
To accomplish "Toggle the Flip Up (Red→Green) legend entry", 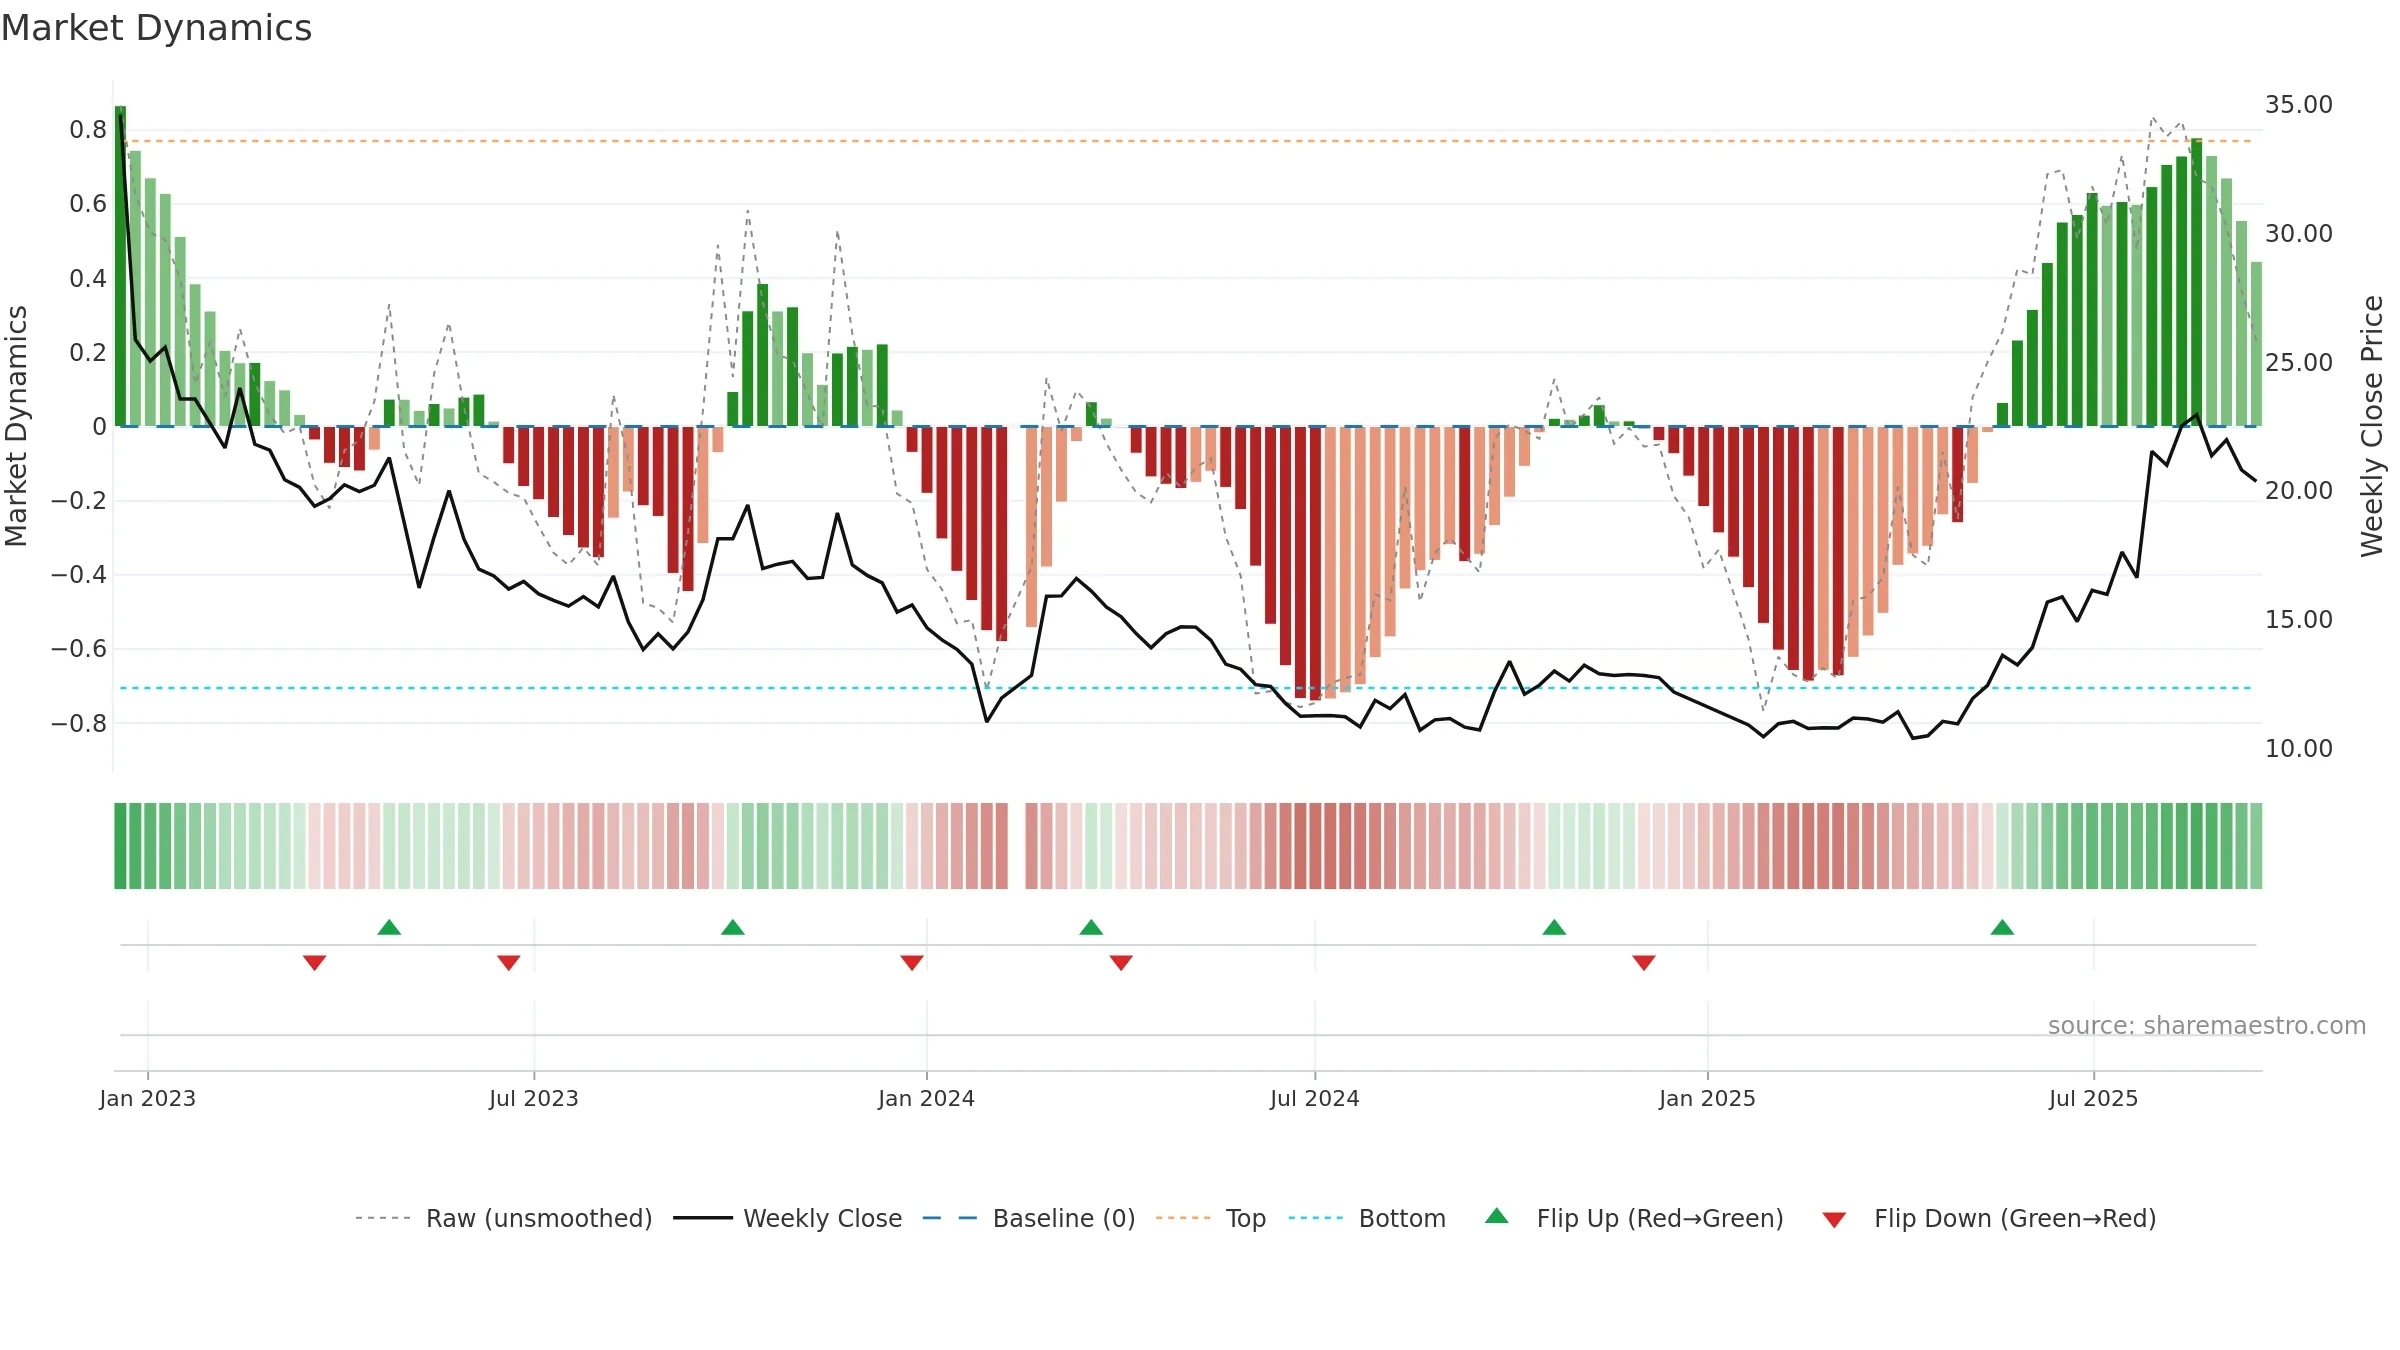I will coord(1634,1218).
